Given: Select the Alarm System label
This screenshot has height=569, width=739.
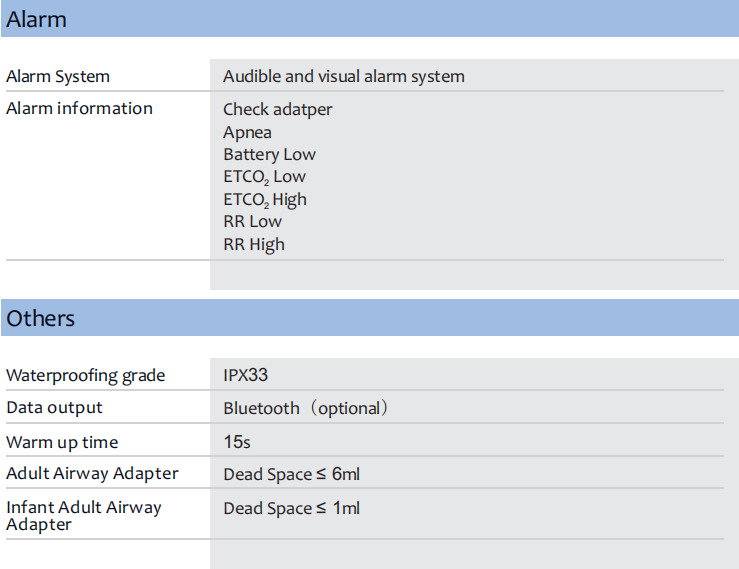Looking at the screenshot, I should pos(58,76).
